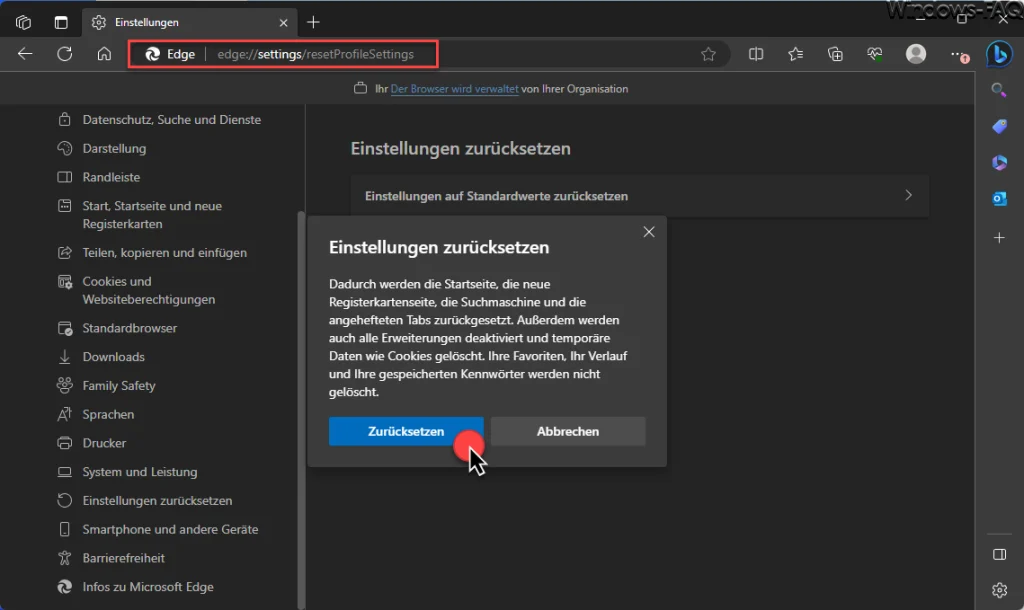Add this page to favorites with the star icon

click(709, 54)
